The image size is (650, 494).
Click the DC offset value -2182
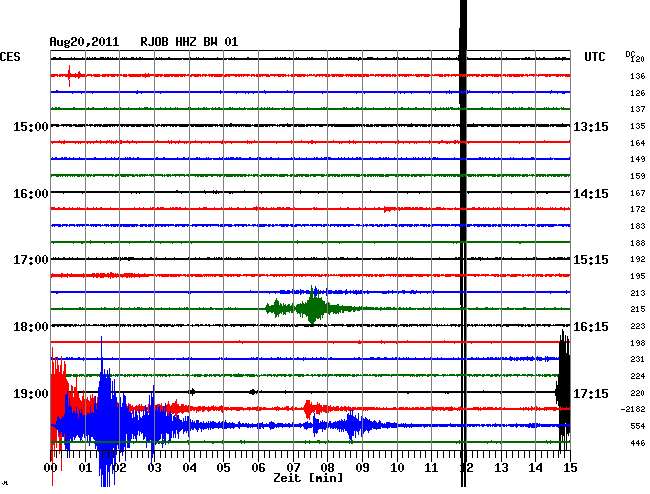633,409
